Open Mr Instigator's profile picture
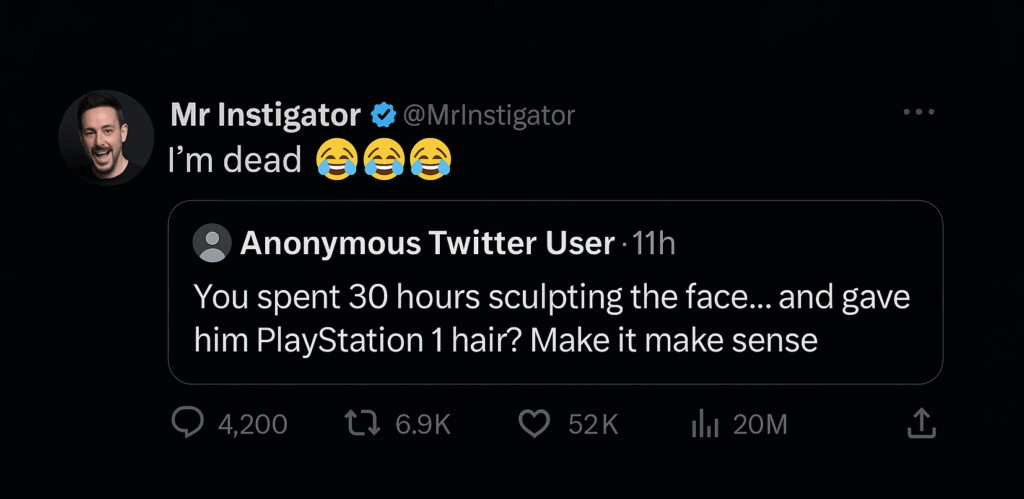Screen dimensions: 1024x499 tap(106, 137)
